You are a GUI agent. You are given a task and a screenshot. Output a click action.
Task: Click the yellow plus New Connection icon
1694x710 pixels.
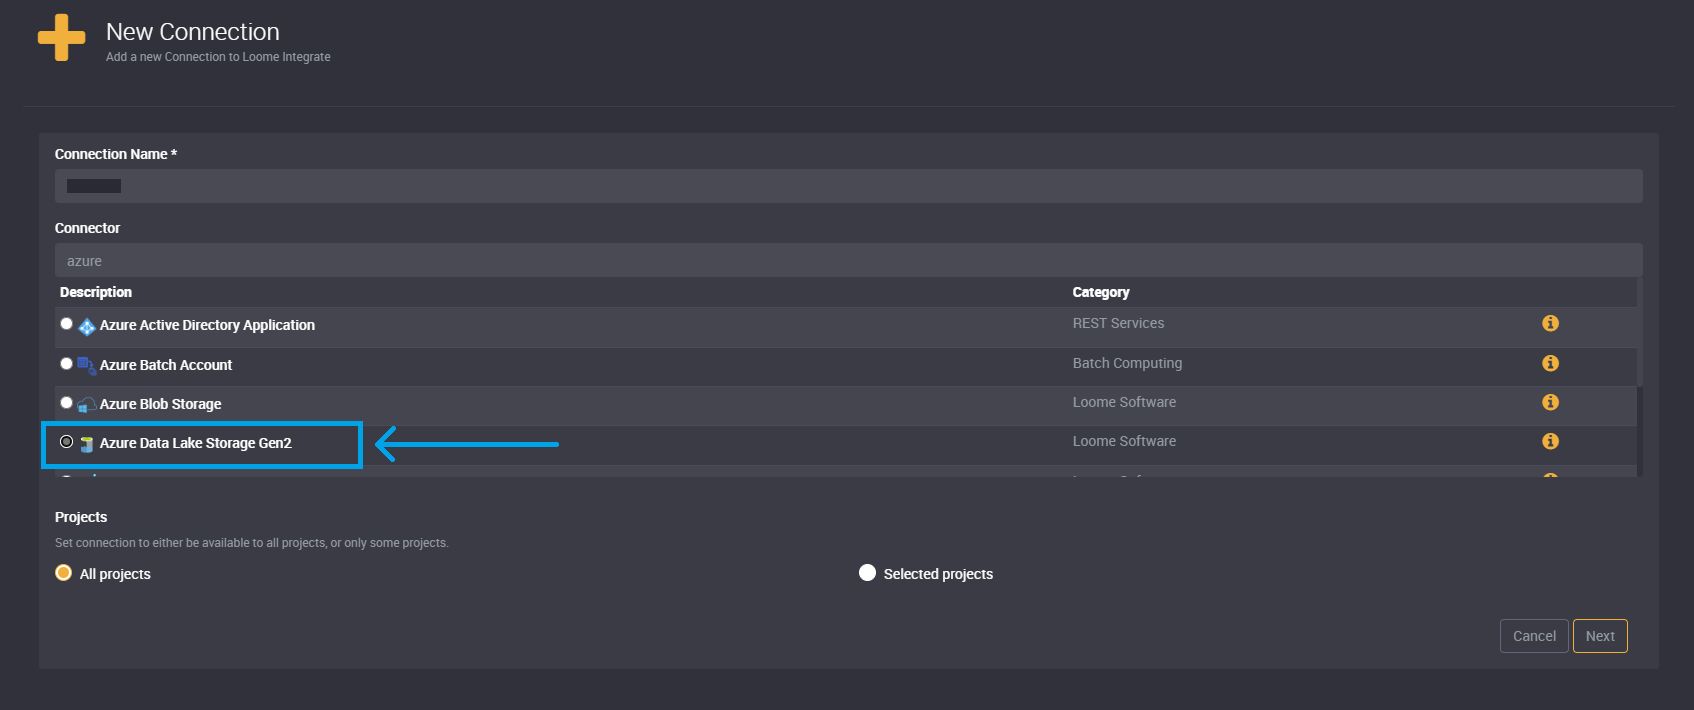point(62,38)
